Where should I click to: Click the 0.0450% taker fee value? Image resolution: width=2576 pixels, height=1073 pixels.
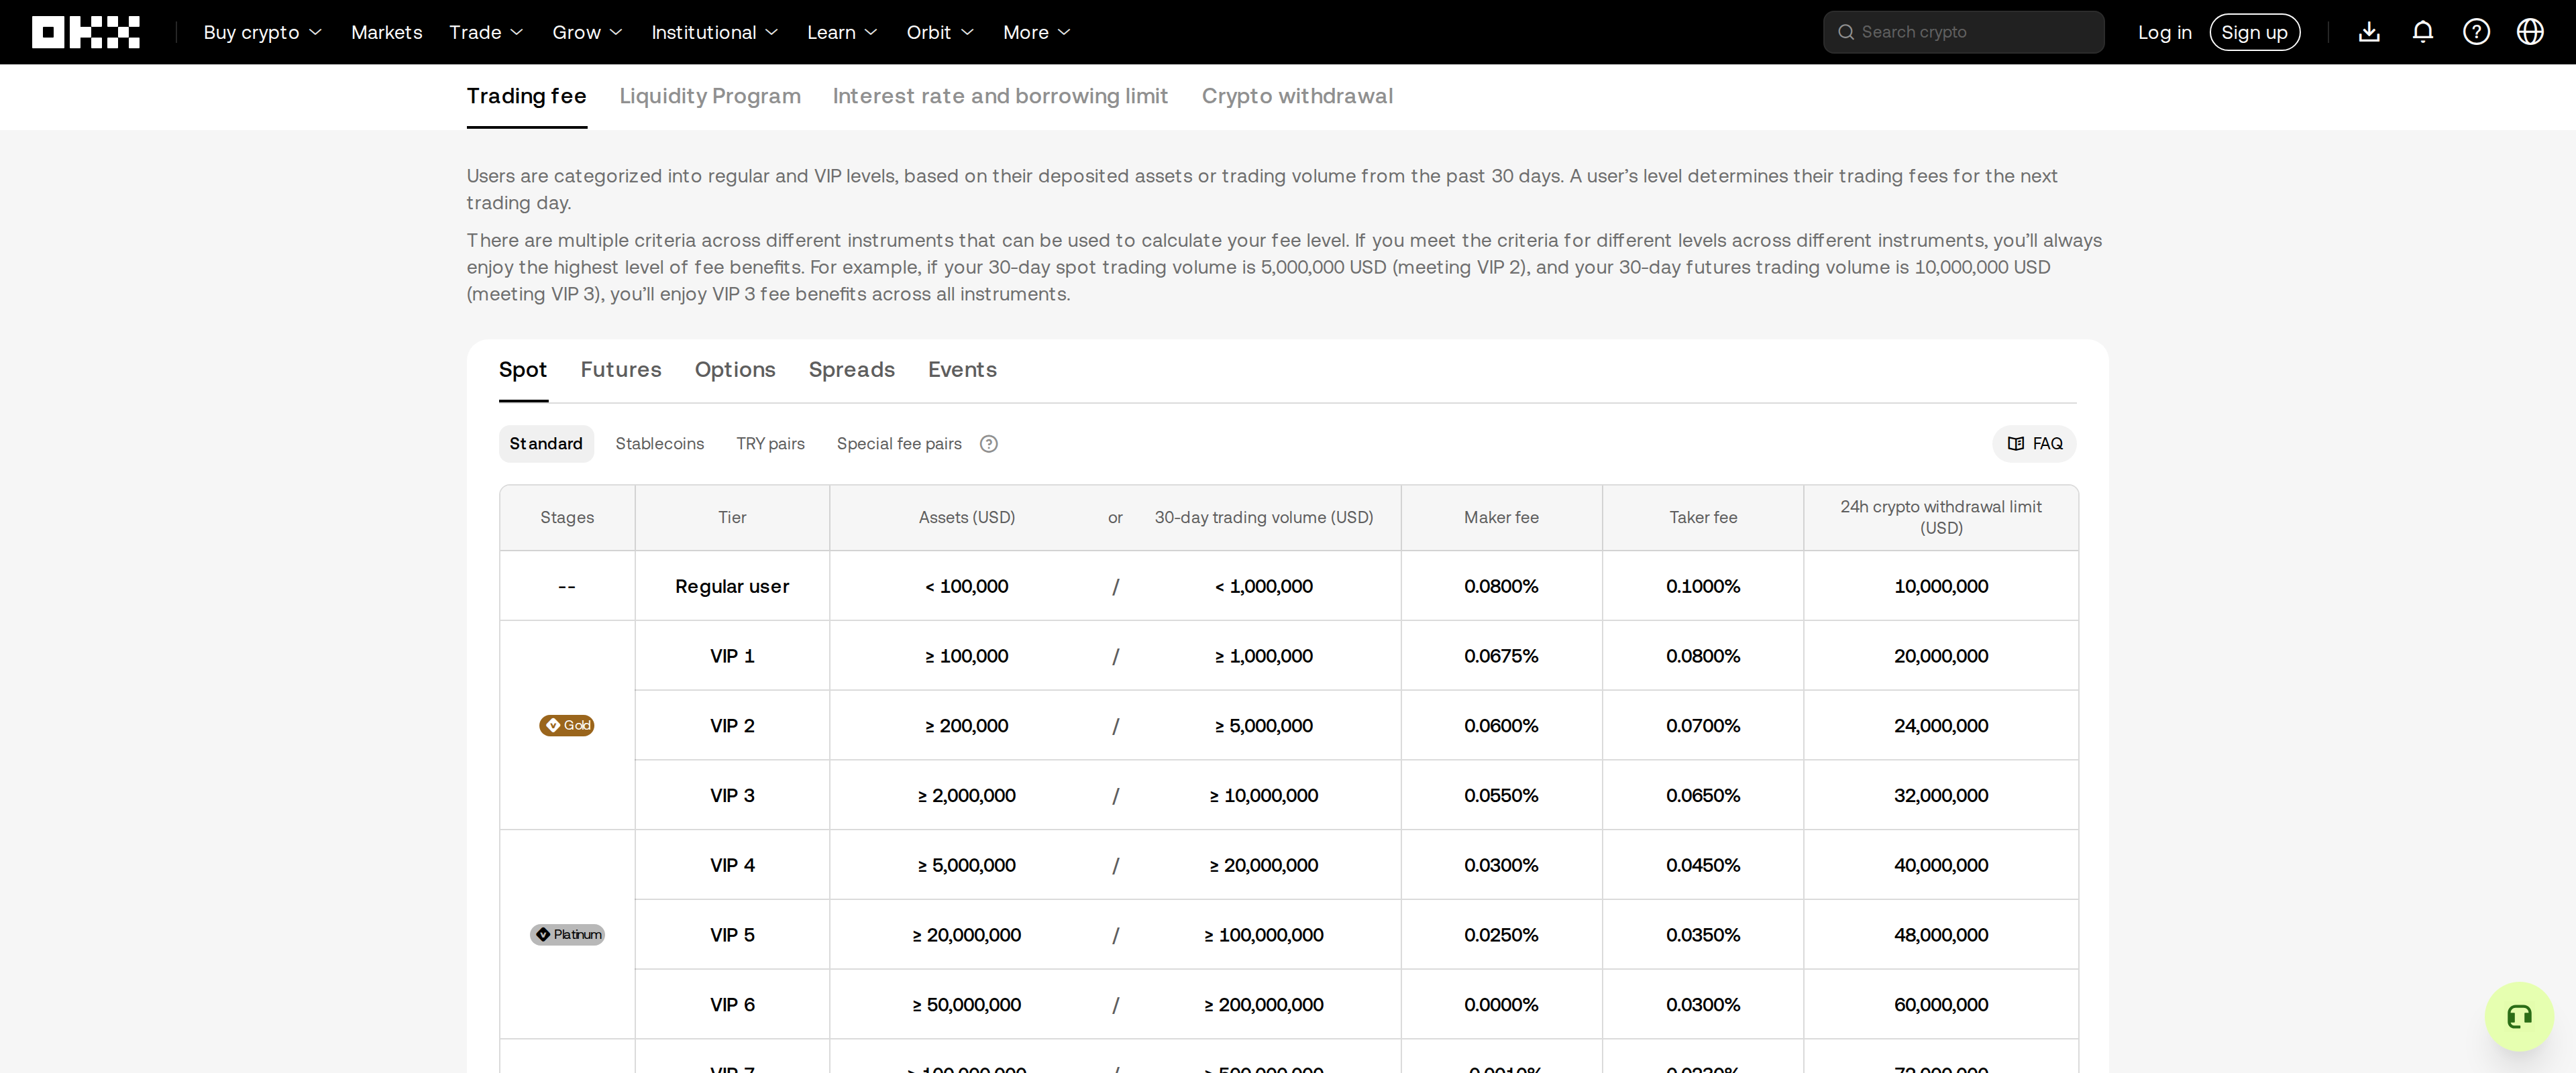coord(1703,865)
